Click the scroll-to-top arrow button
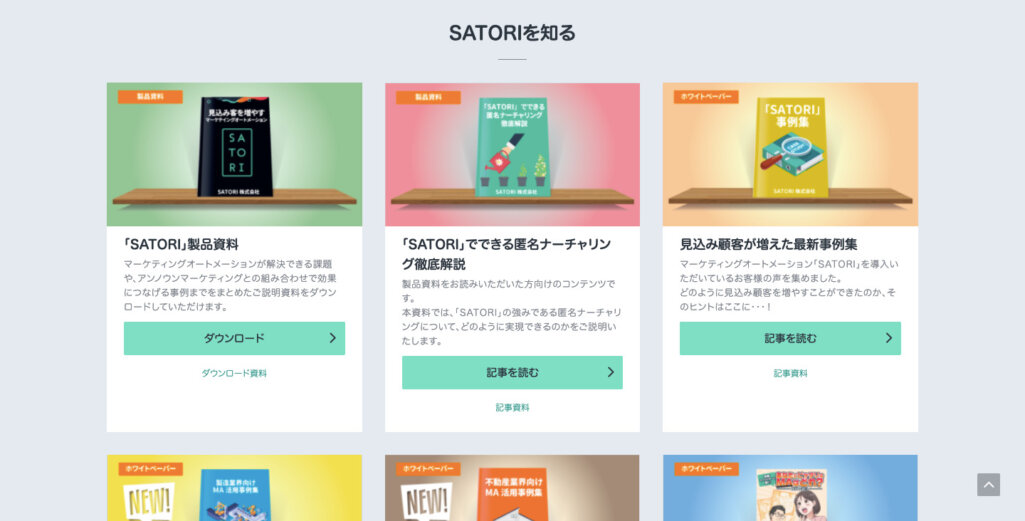Image resolution: width=1025 pixels, height=521 pixels. point(988,485)
